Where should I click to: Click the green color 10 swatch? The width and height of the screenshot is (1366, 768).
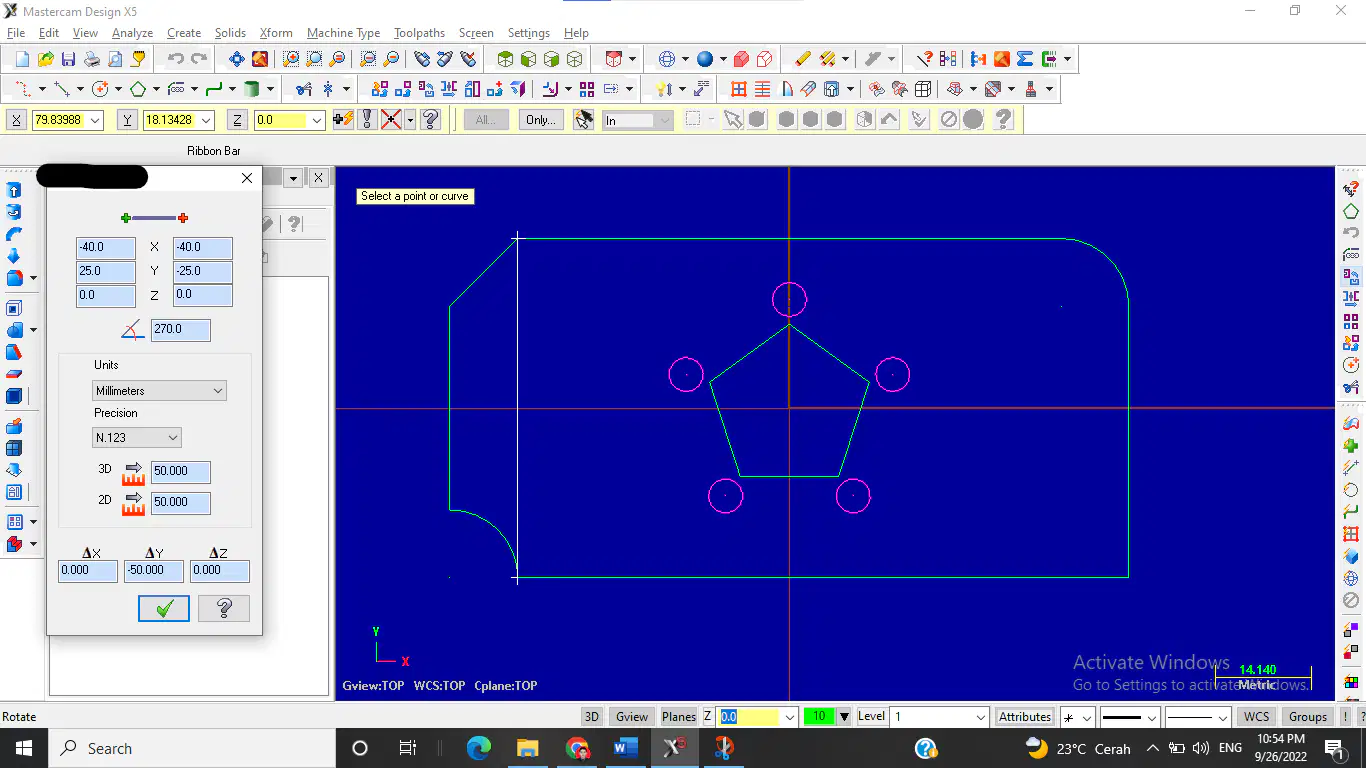coord(819,716)
